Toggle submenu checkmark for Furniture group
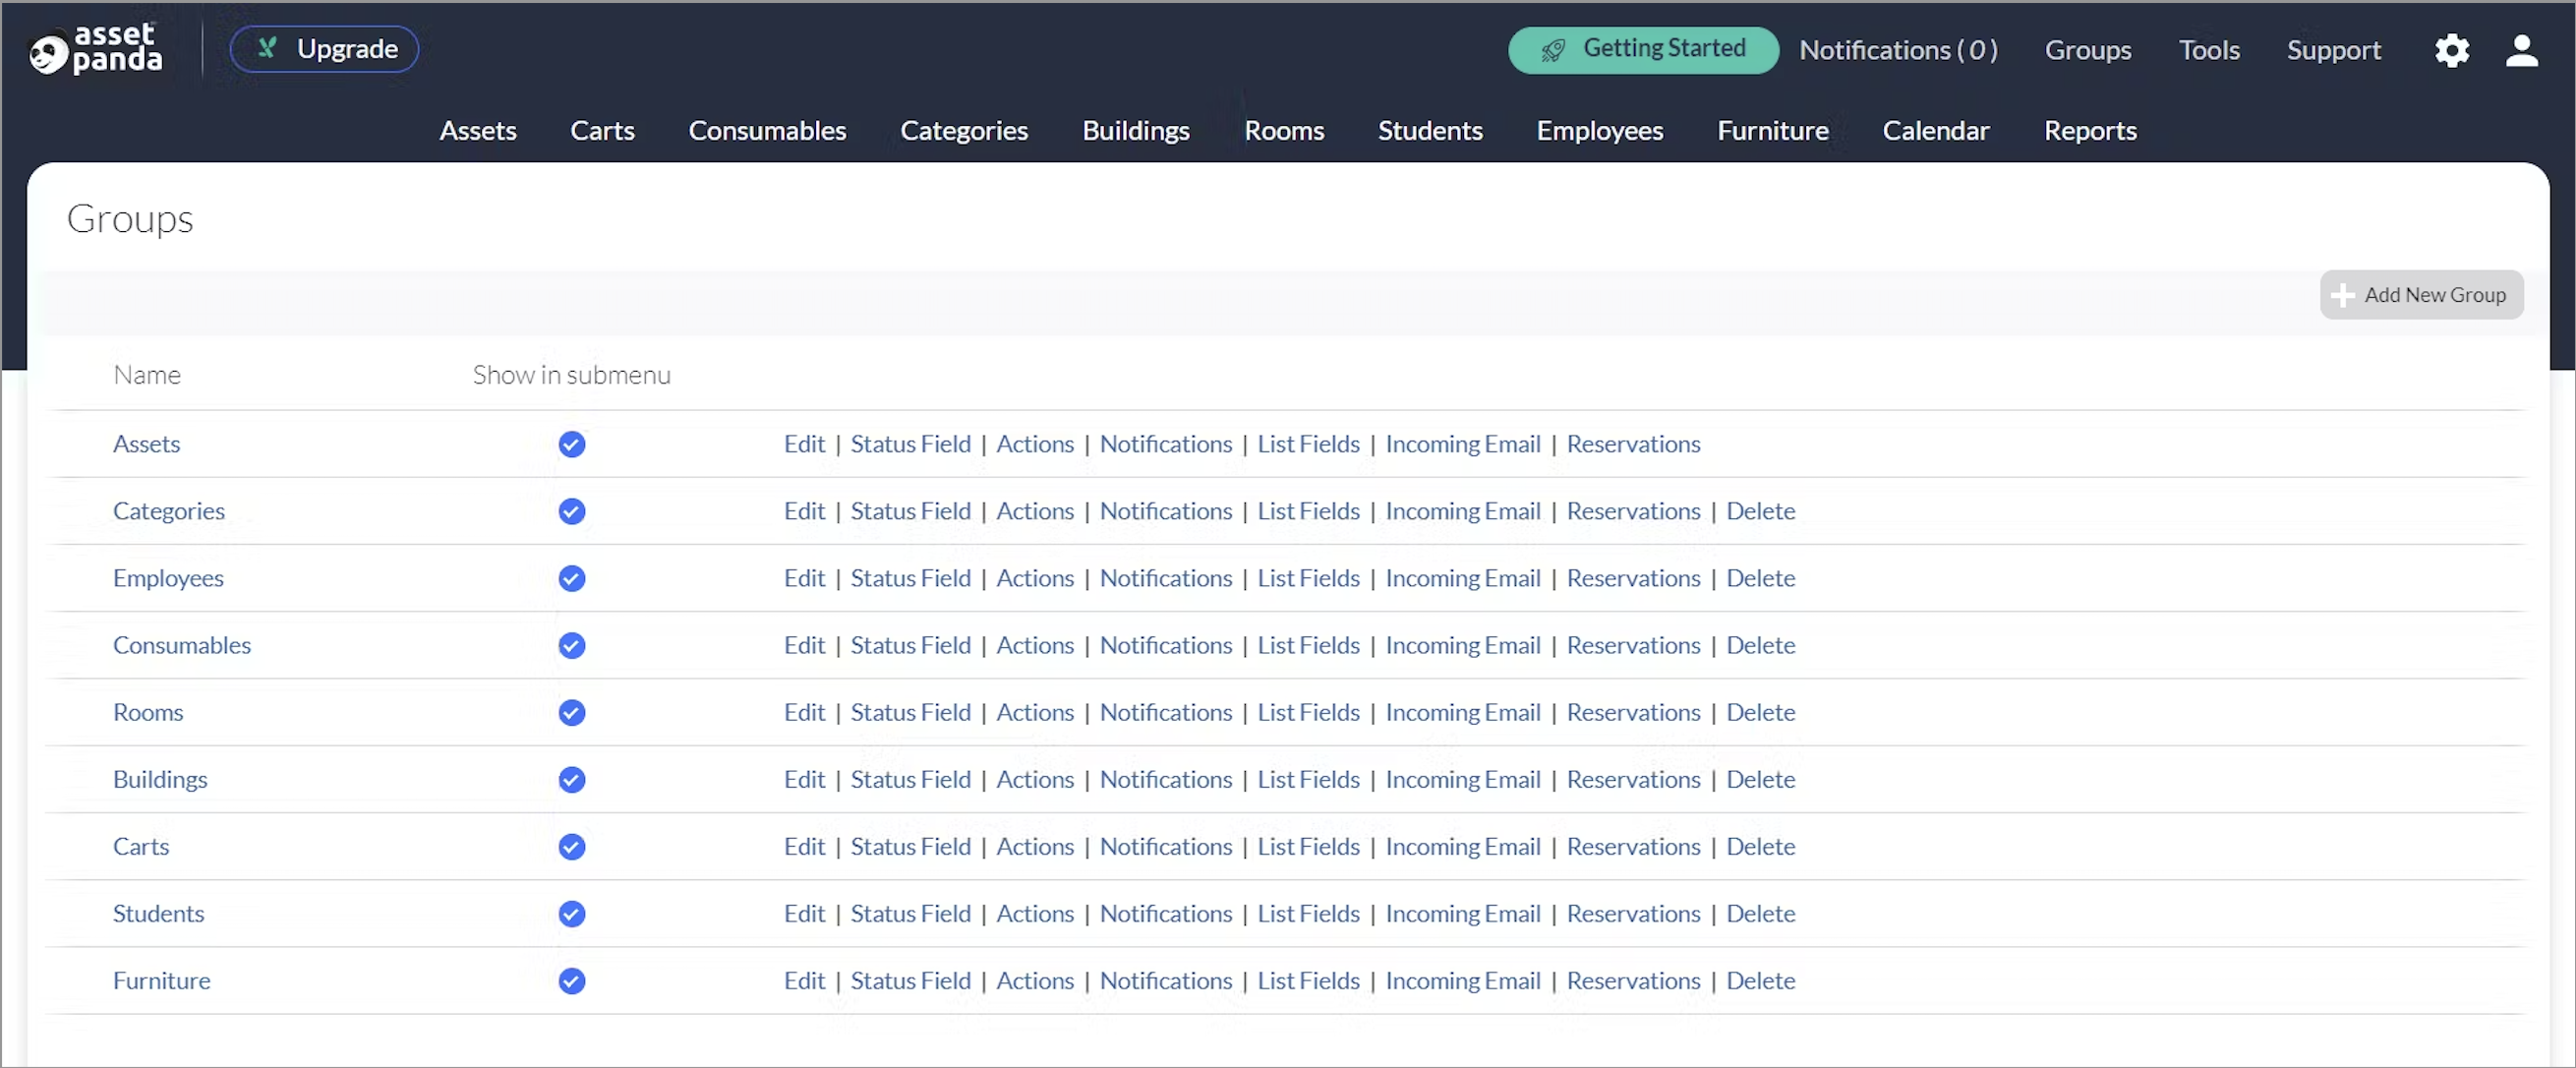This screenshot has height=1068, width=2576. point(571,980)
